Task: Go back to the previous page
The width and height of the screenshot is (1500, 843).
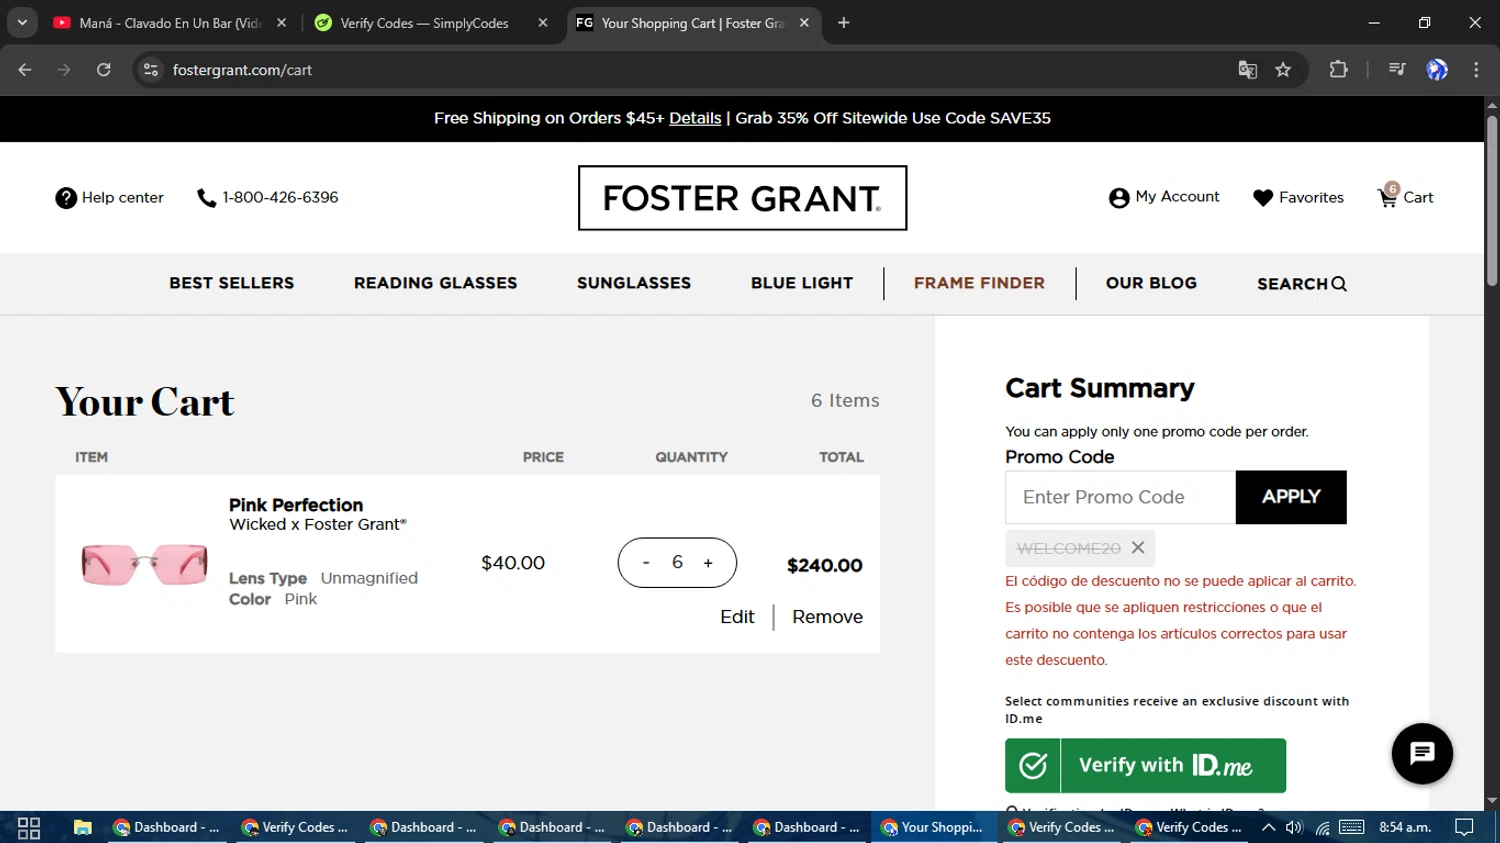Action: [25, 69]
